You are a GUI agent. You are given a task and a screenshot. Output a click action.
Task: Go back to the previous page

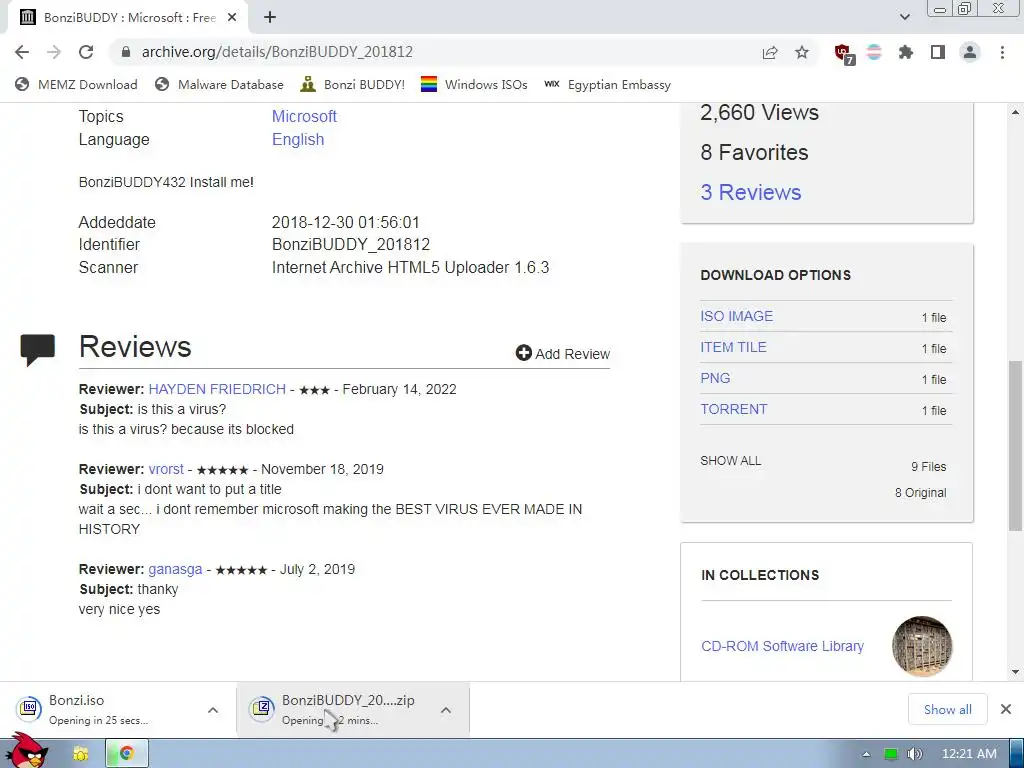22,52
